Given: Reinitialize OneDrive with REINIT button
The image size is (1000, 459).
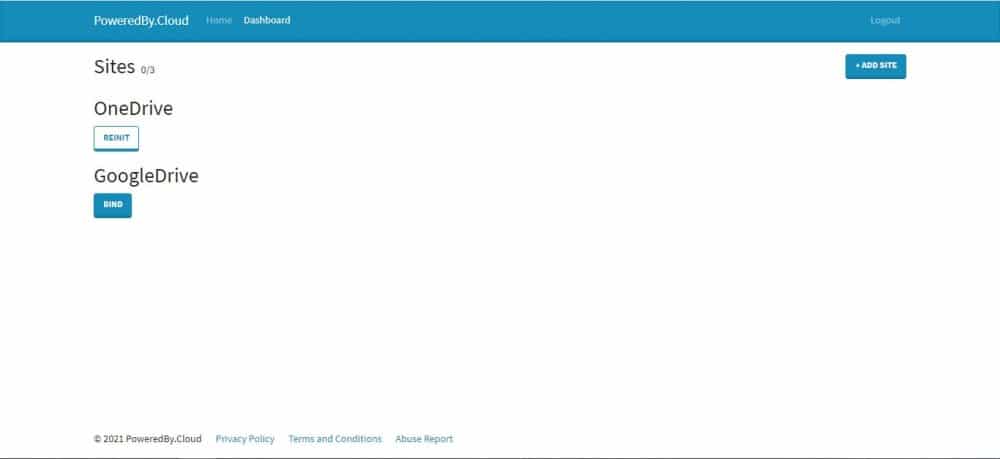Looking at the screenshot, I should [x=116, y=138].
